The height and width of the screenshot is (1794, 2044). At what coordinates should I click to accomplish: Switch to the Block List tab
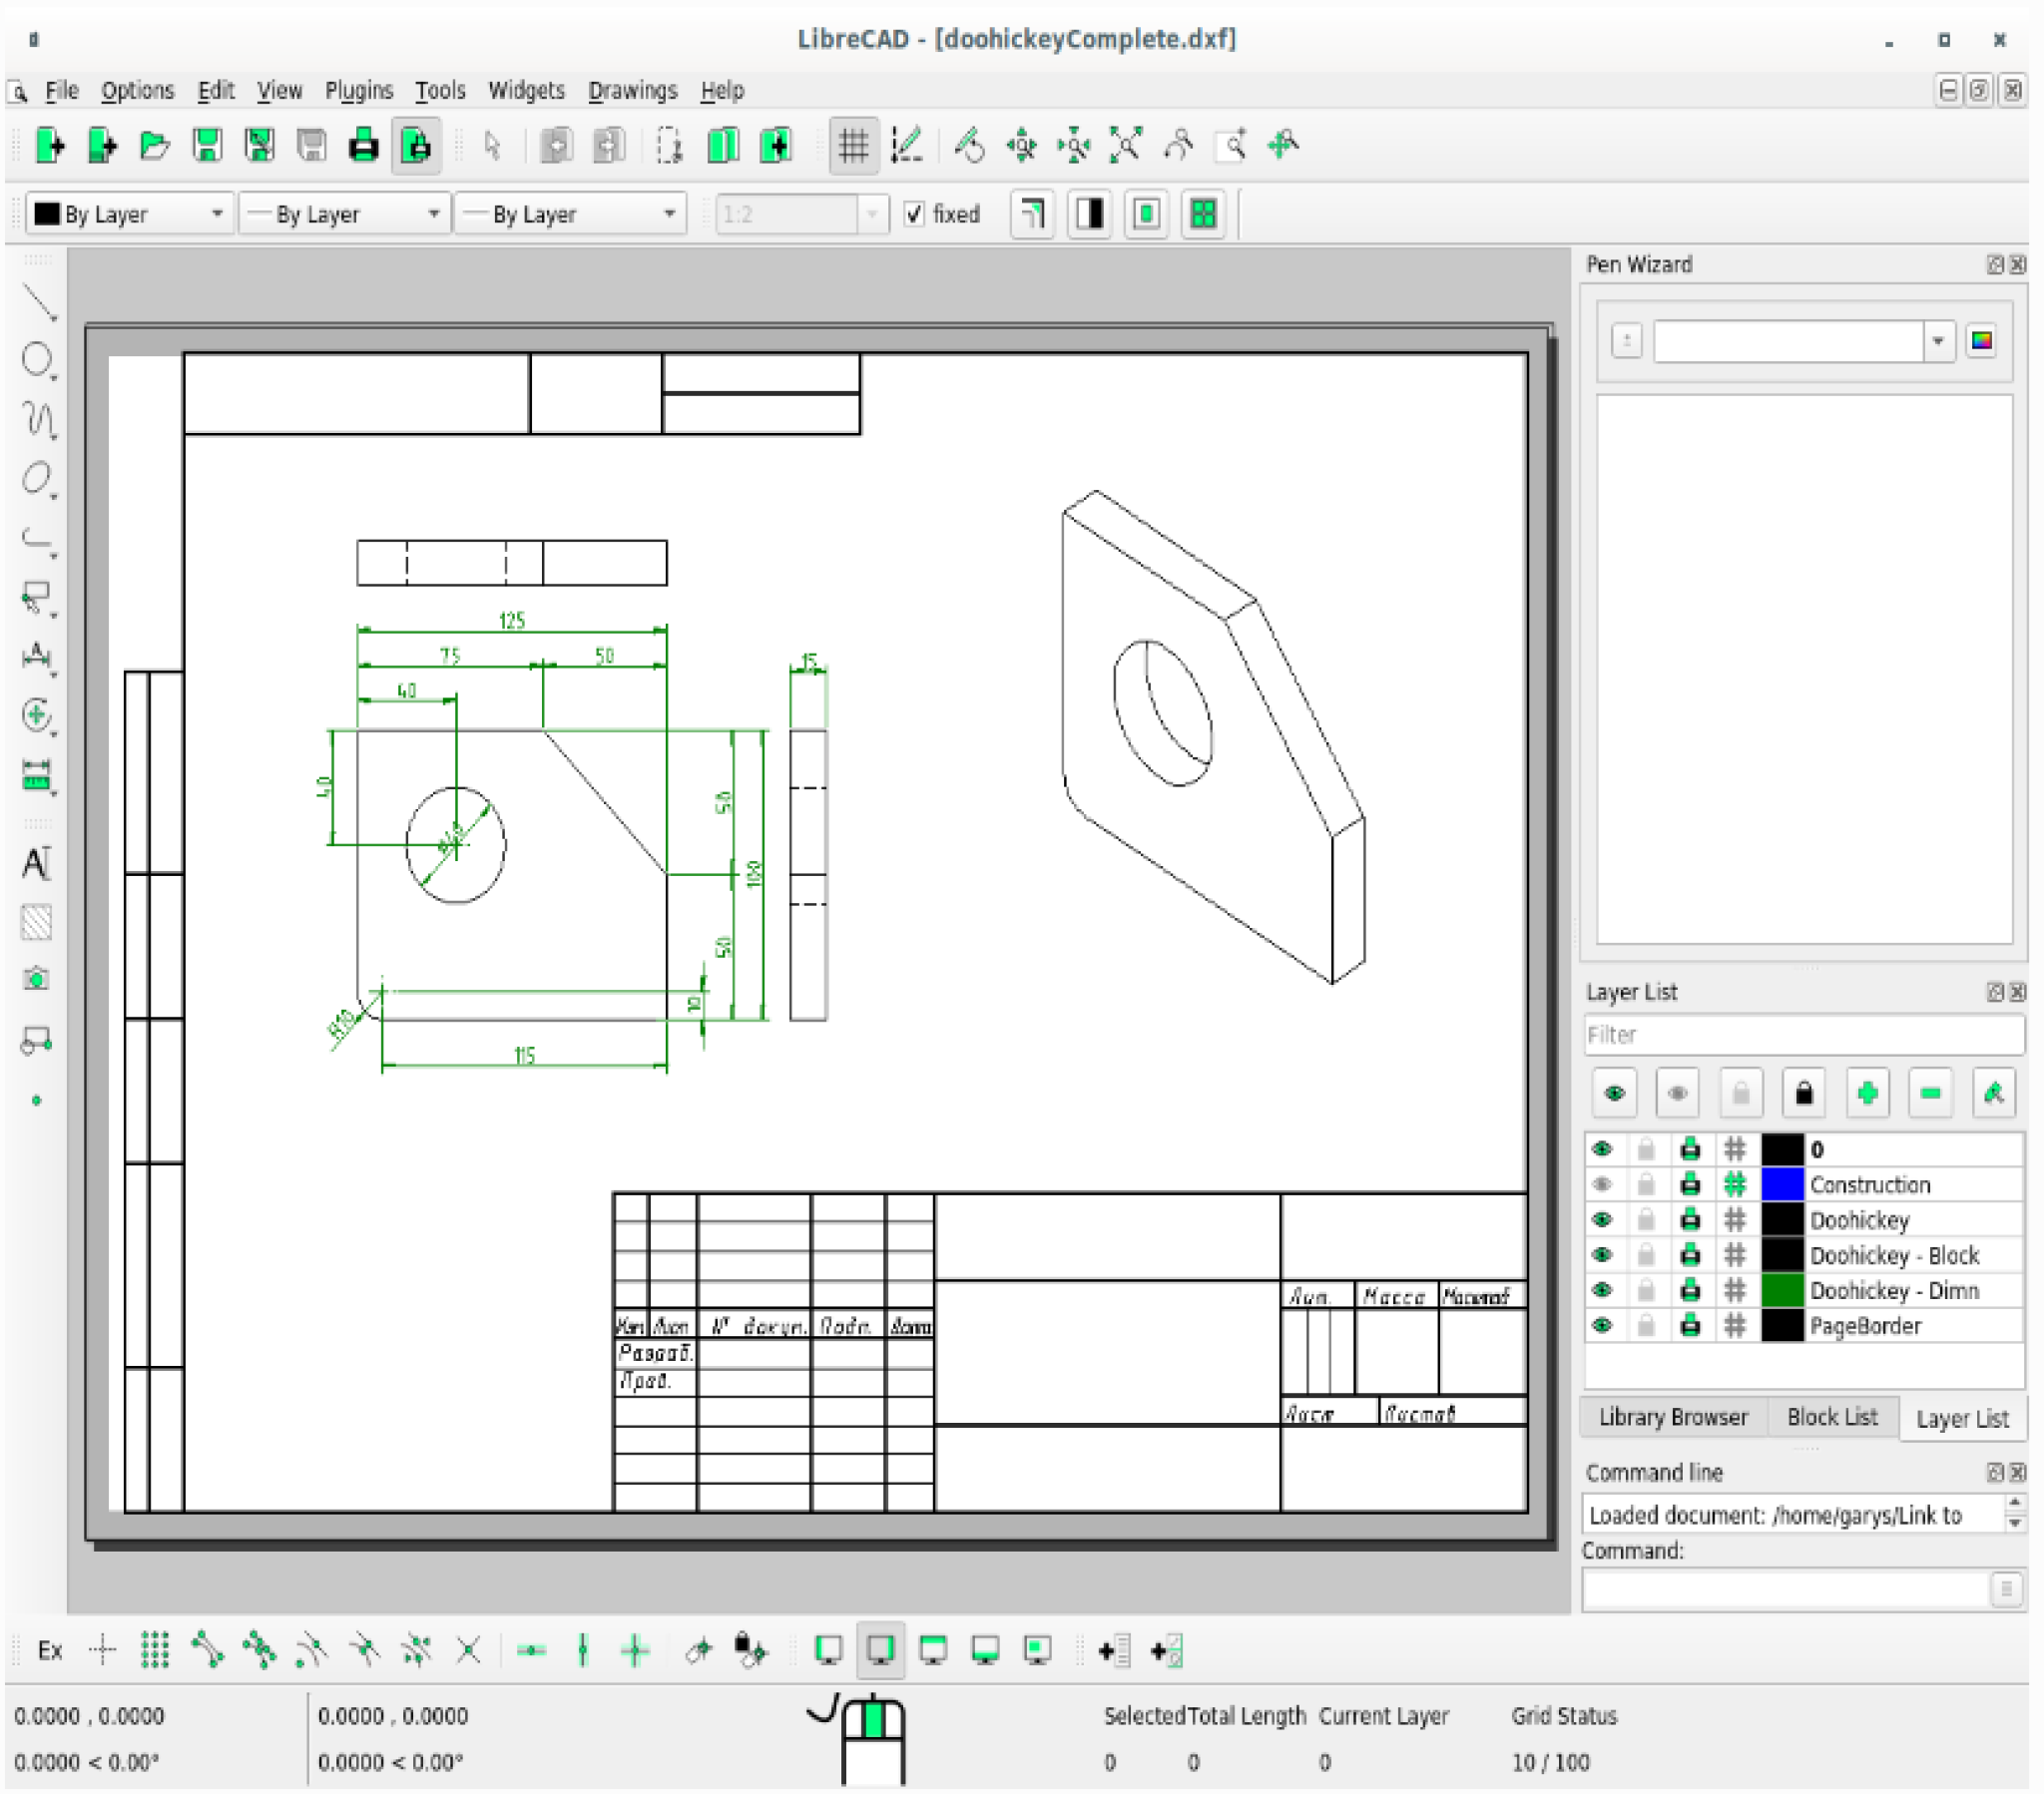(x=1832, y=1417)
